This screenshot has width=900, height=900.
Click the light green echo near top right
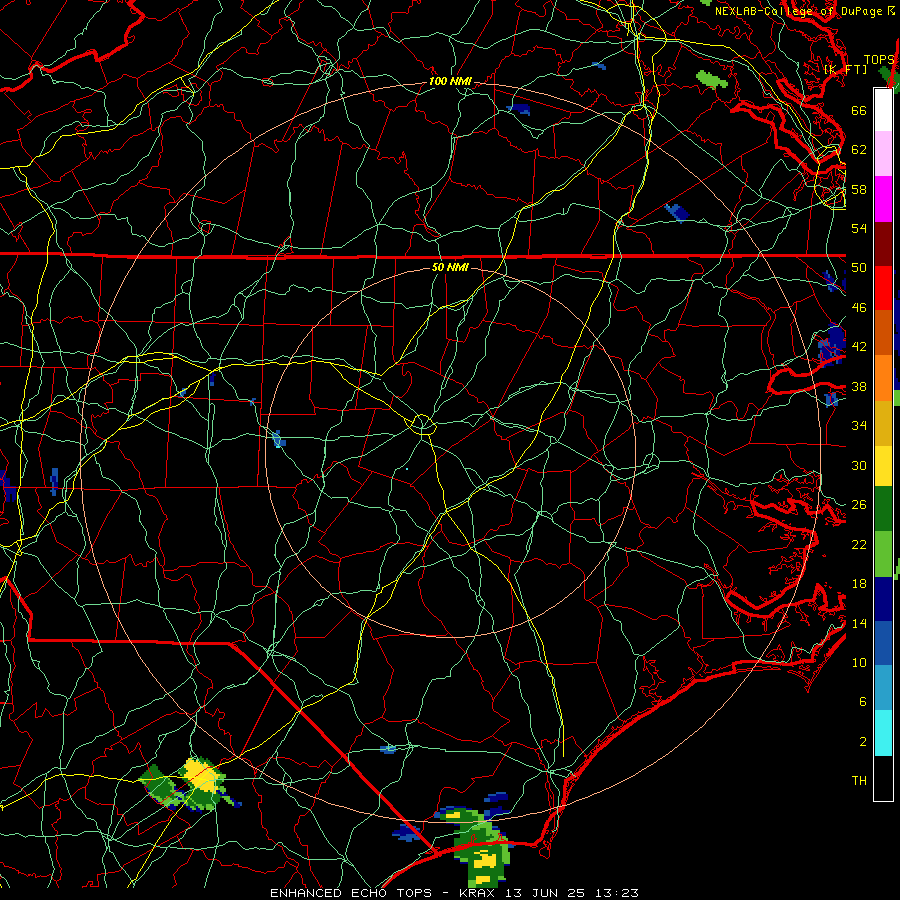tap(712, 79)
